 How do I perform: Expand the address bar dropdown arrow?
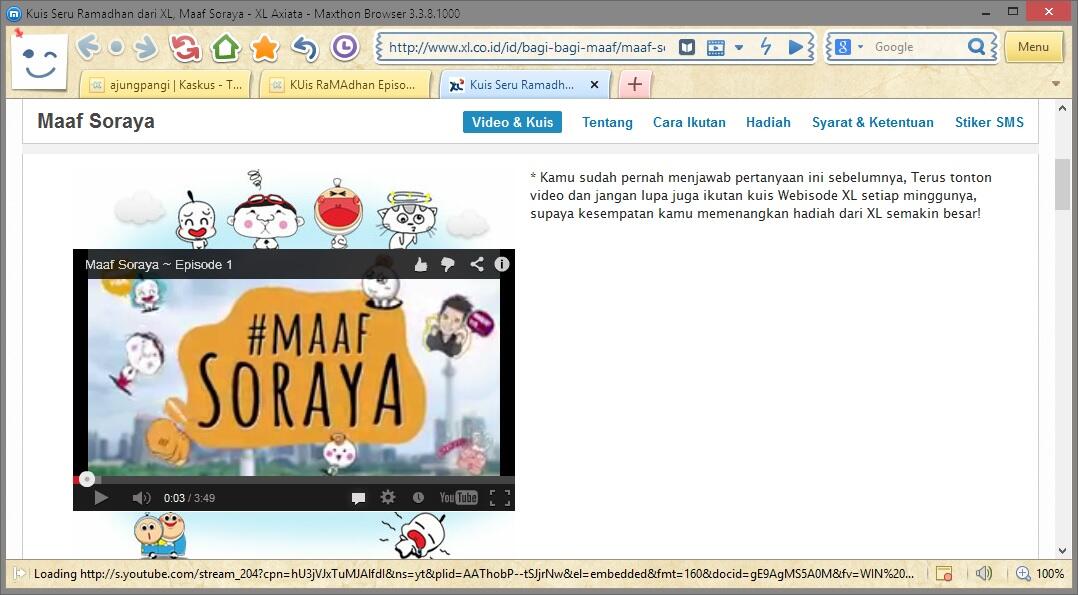pos(739,47)
